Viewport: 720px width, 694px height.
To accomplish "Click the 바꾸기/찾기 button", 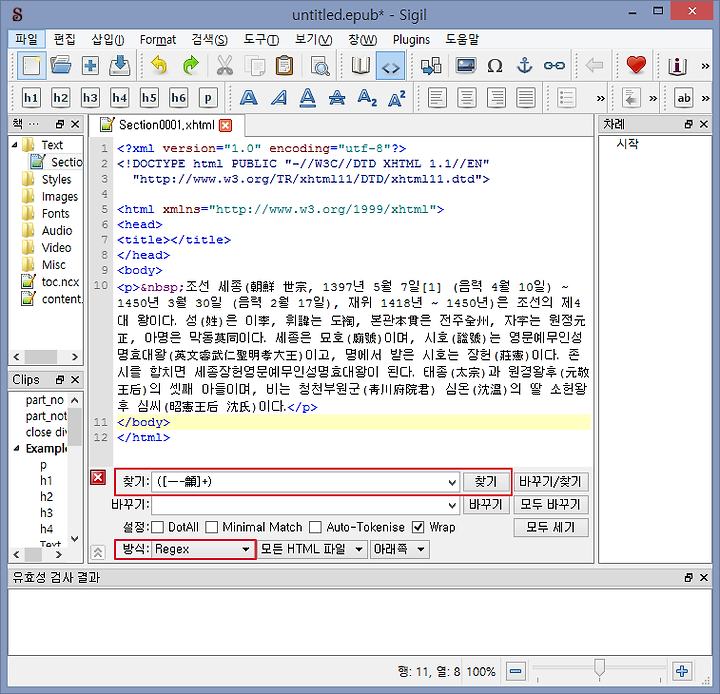I will [551, 482].
